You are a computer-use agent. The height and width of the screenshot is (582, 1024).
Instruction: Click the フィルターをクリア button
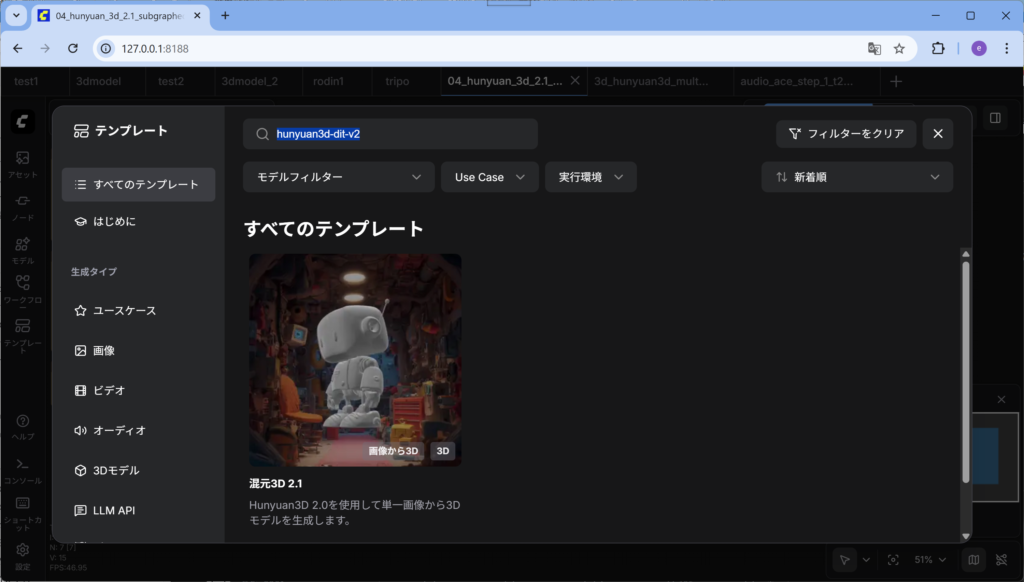click(846, 134)
